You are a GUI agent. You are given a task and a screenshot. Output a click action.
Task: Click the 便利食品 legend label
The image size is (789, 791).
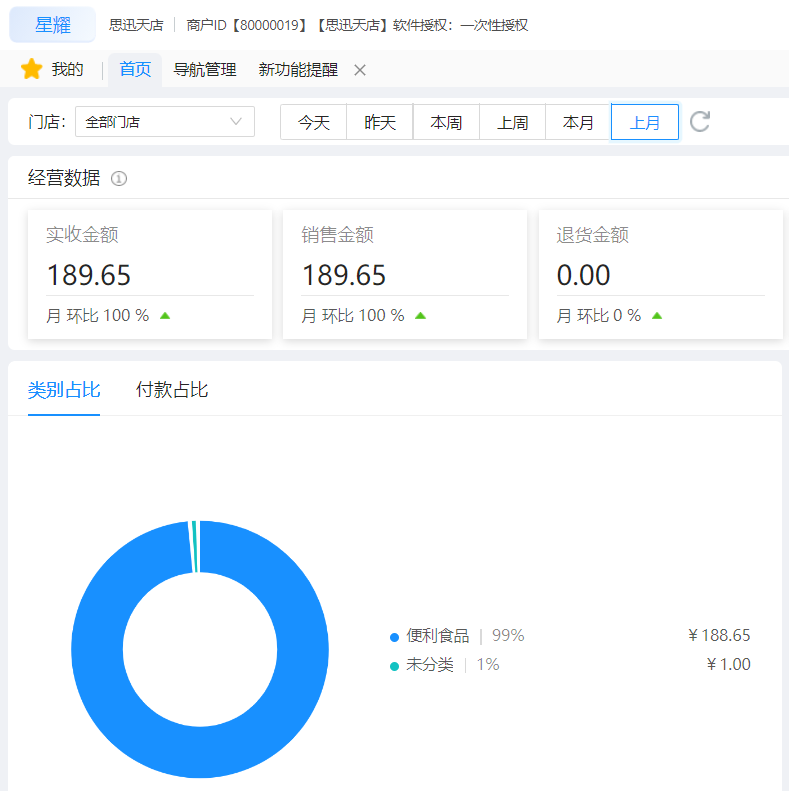tap(438, 636)
